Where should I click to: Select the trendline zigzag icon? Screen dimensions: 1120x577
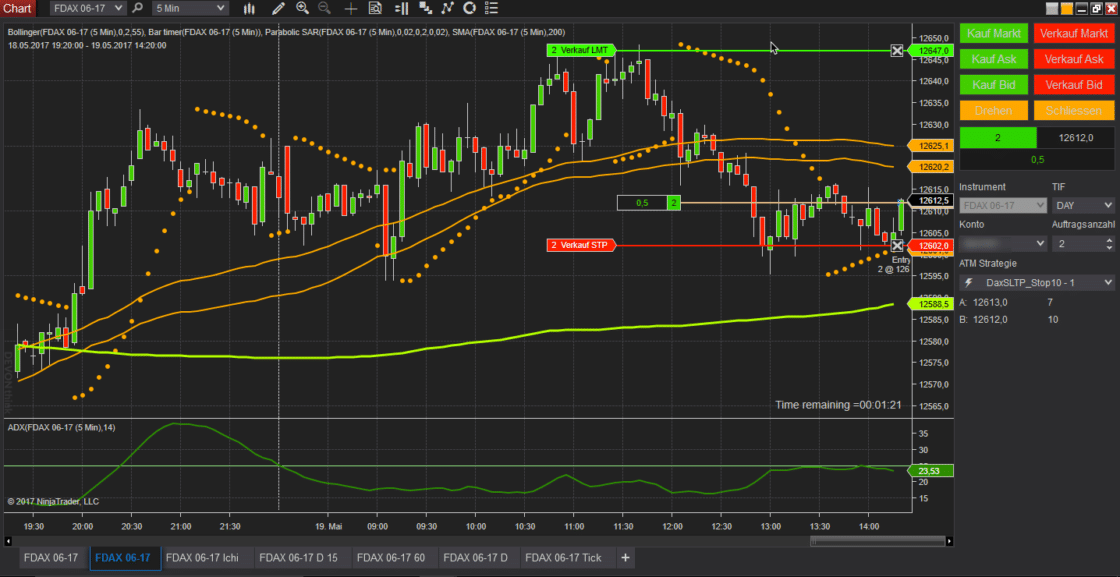[x=448, y=8]
